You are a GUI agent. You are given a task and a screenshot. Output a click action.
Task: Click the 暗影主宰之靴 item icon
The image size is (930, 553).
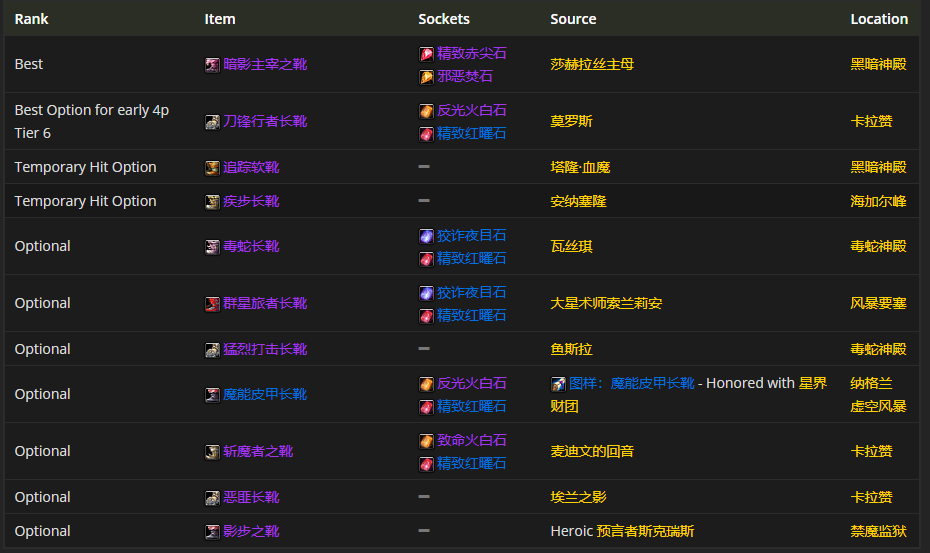pos(212,64)
